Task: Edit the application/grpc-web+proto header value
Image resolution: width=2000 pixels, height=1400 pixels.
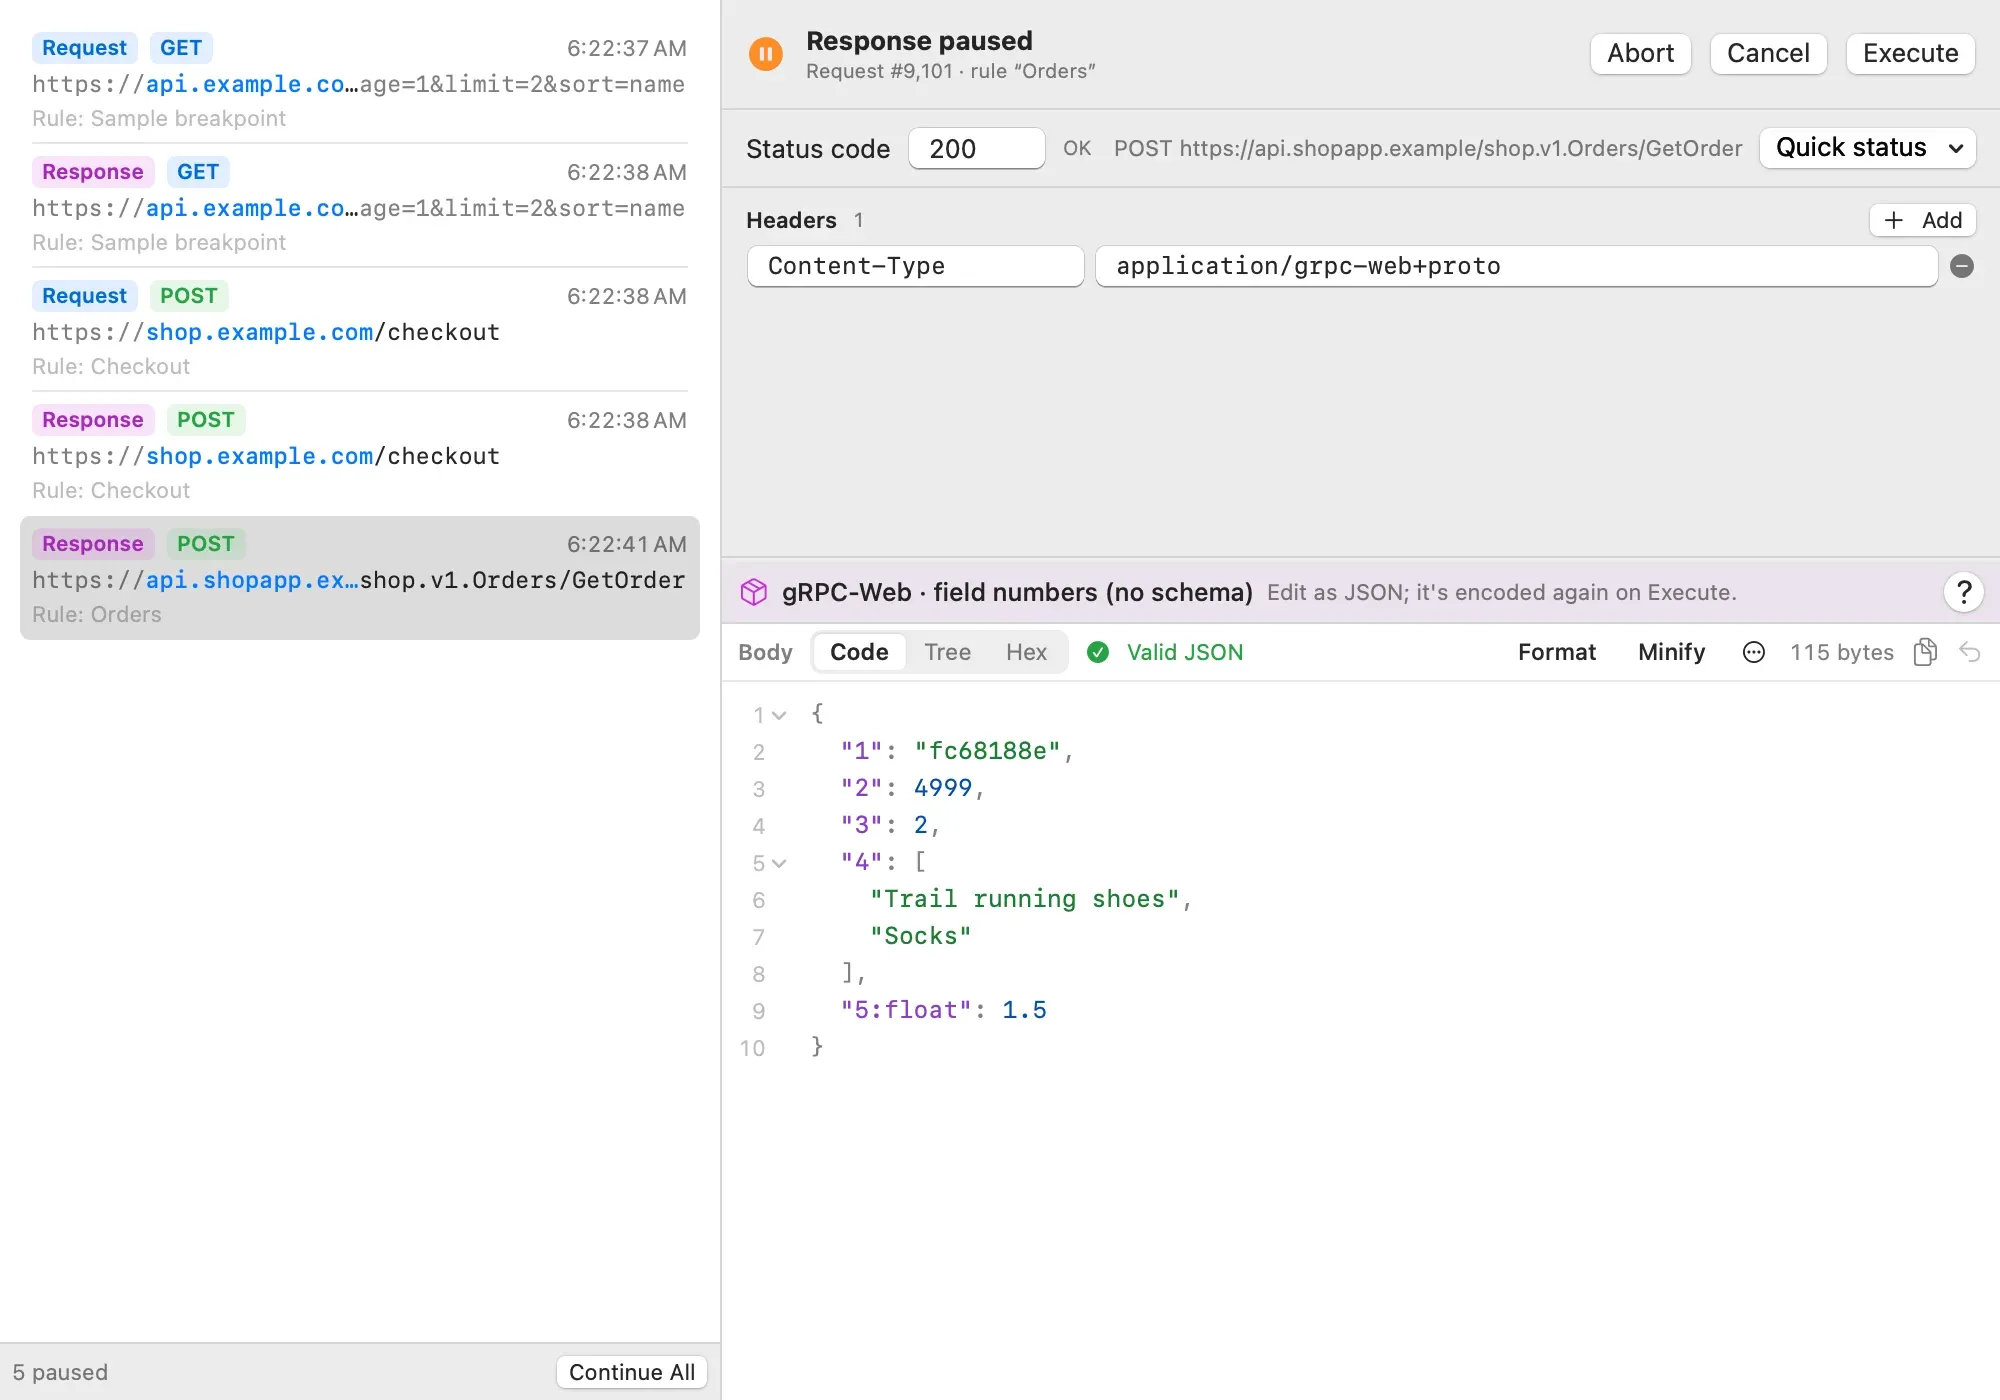Action: point(1516,266)
